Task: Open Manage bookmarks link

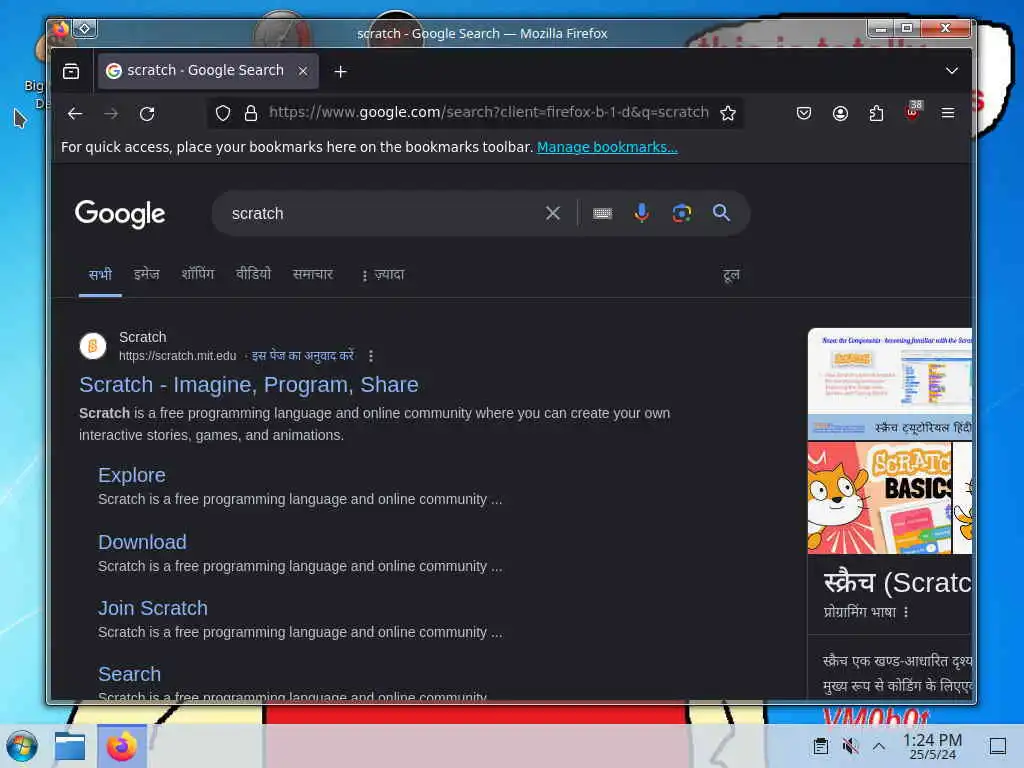Action: point(607,147)
